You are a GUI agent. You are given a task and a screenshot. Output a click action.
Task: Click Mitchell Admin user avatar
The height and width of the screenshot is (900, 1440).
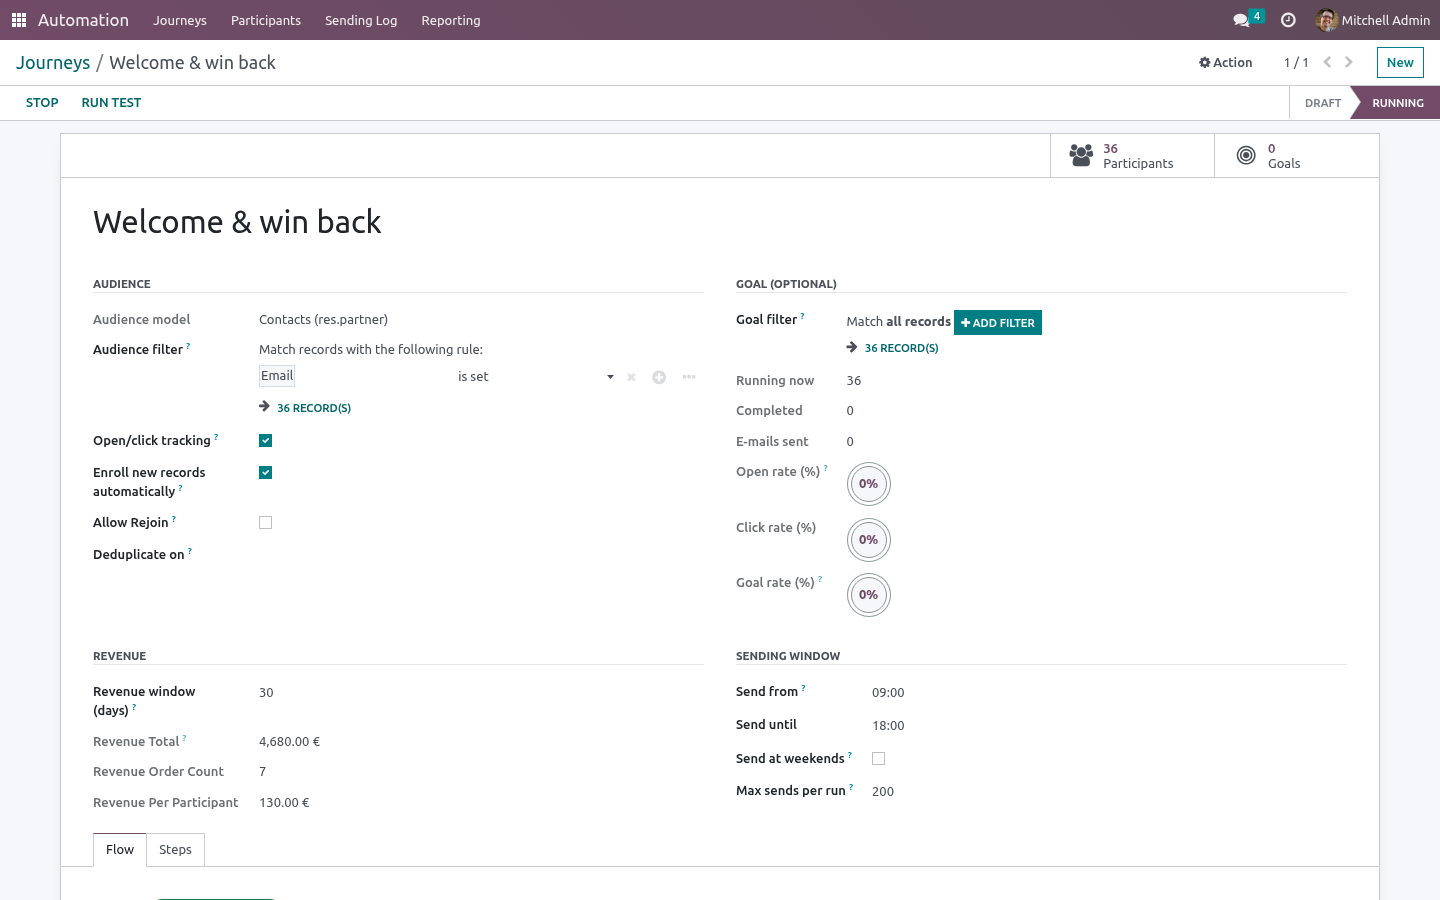click(x=1327, y=20)
